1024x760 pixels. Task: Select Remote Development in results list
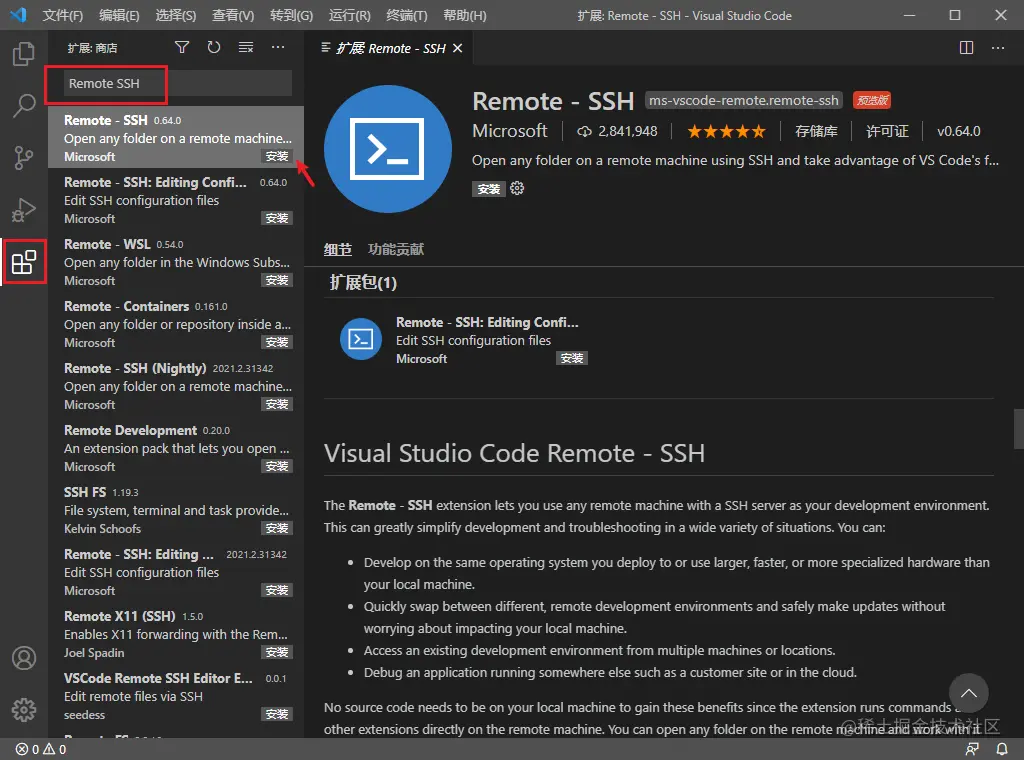(x=176, y=448)
